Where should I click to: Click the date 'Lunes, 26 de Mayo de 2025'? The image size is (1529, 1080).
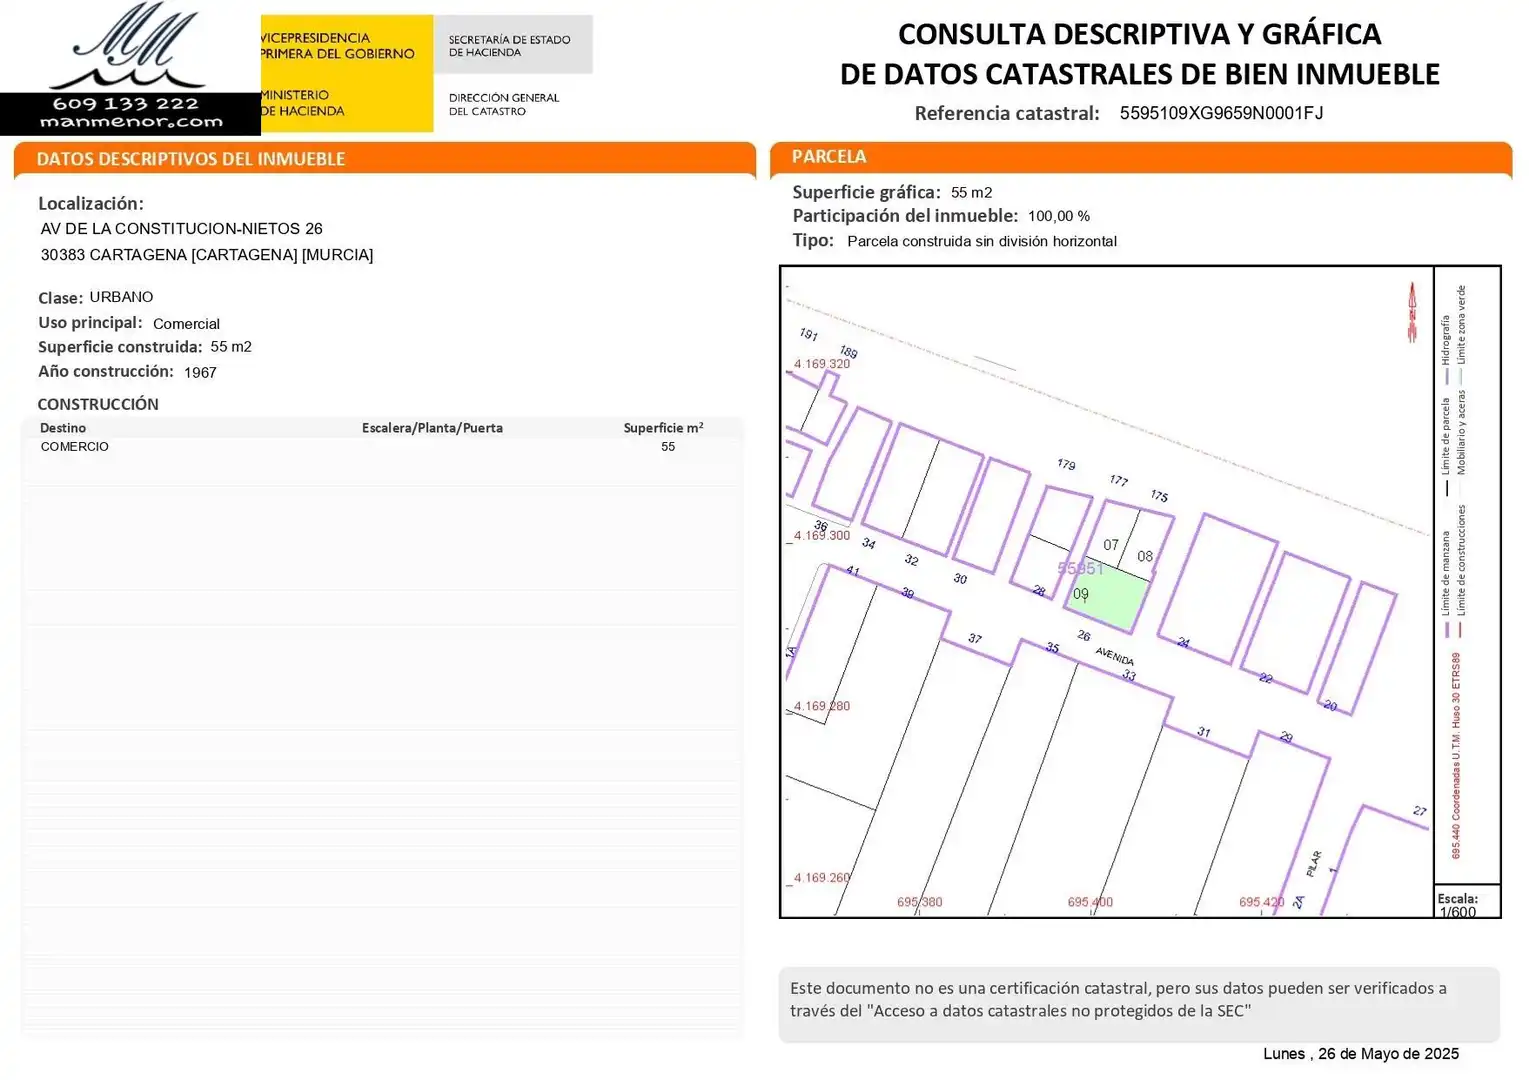click(1361, 1054)
